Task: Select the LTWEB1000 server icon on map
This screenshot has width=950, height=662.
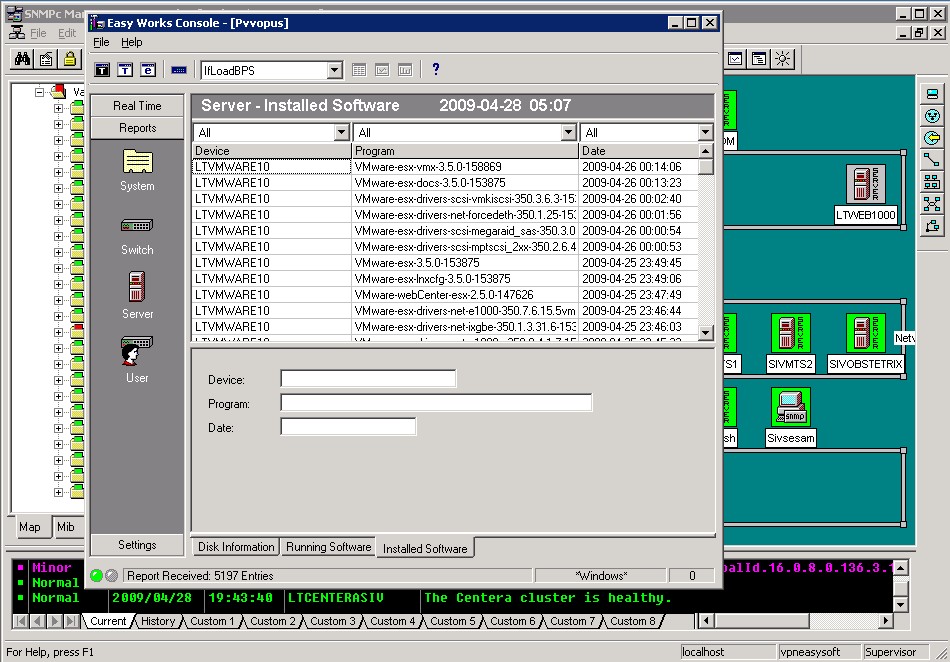Action: pos(866,184)
